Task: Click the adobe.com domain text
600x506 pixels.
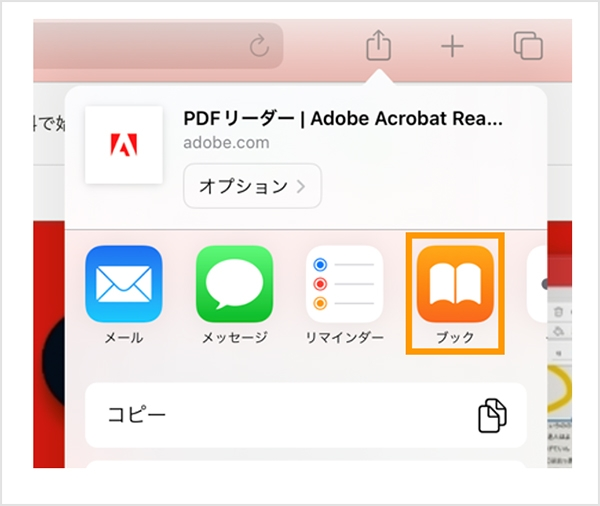Action: tap(226, 143)
